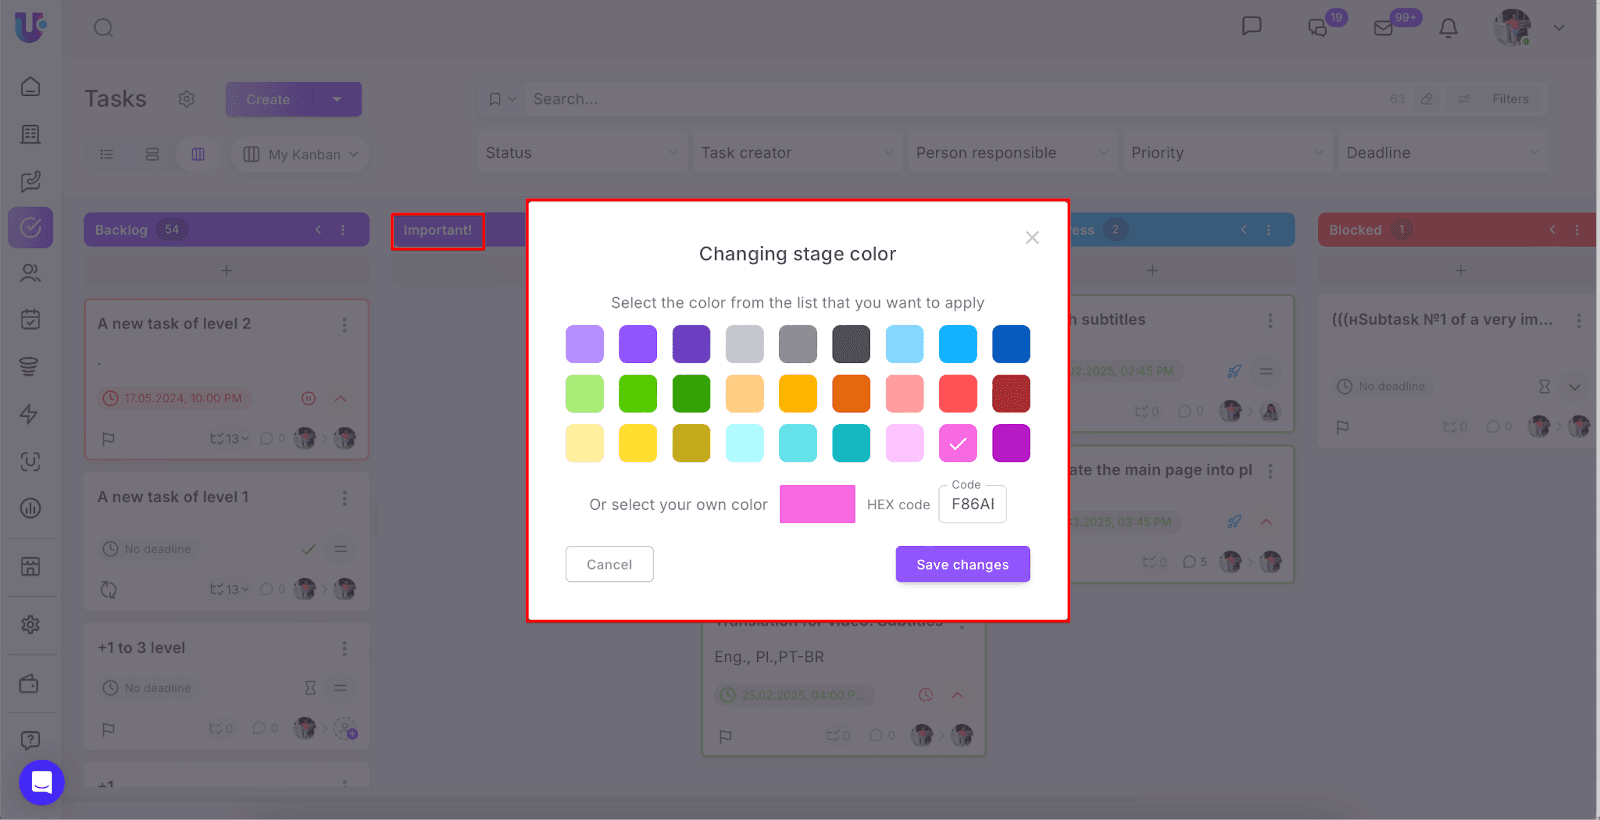1600x820 pixels.
Task: Click the search magnifier icon in header
Action: point(104,28)
